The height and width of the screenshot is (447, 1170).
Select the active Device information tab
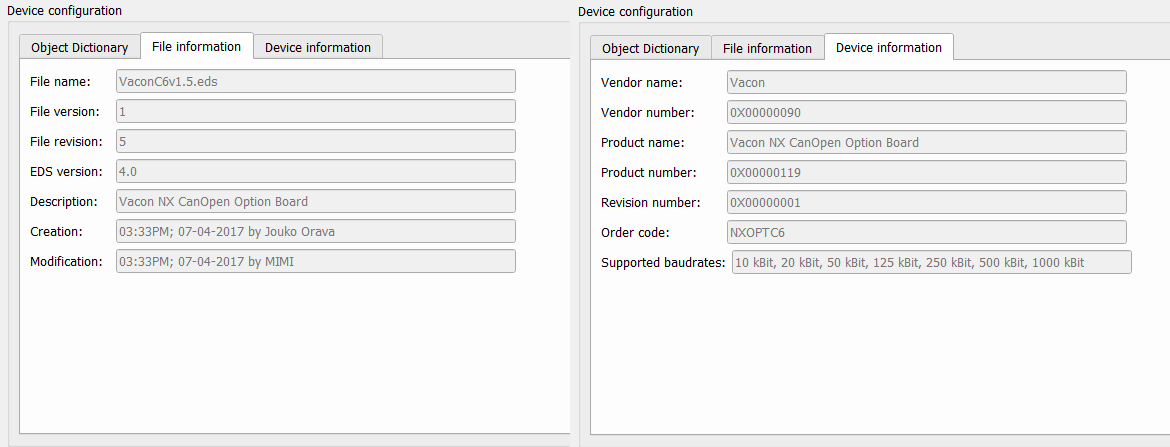click(888, 48)
